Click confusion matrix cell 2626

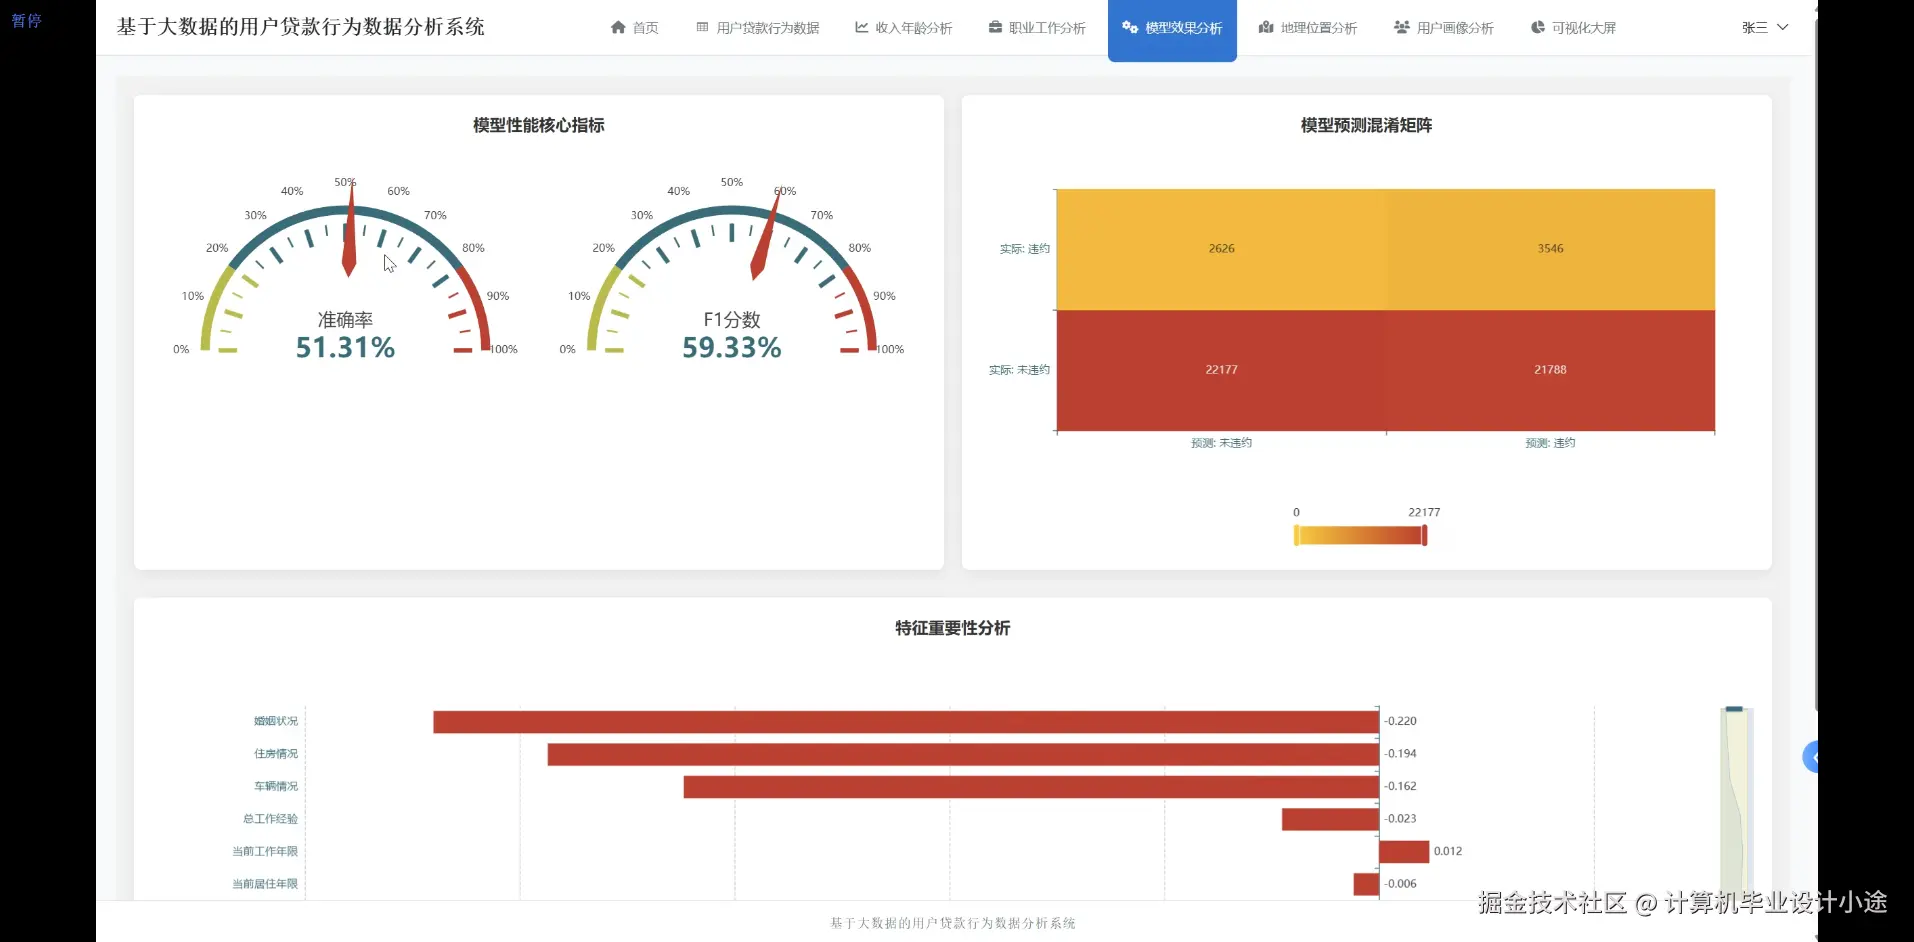(x=1221, y=249)
